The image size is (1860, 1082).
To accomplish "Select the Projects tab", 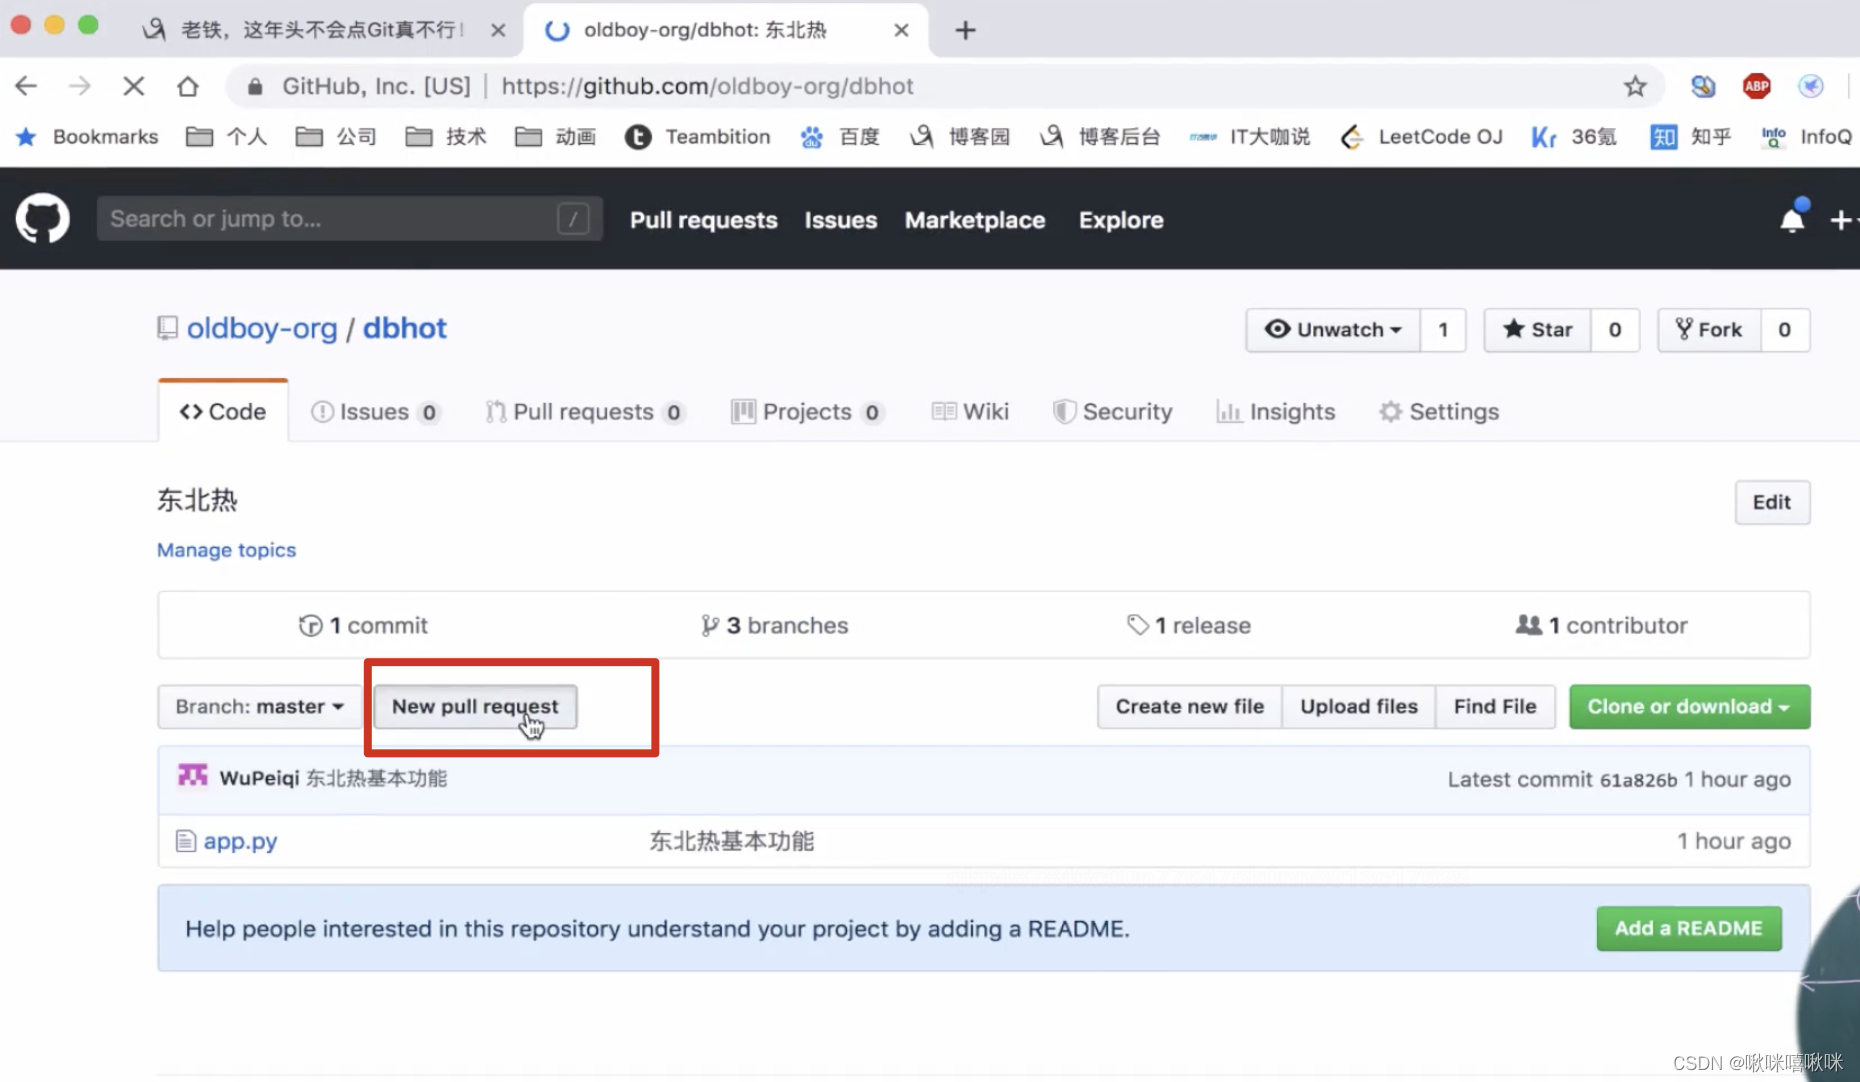I will tap(807, 412).
